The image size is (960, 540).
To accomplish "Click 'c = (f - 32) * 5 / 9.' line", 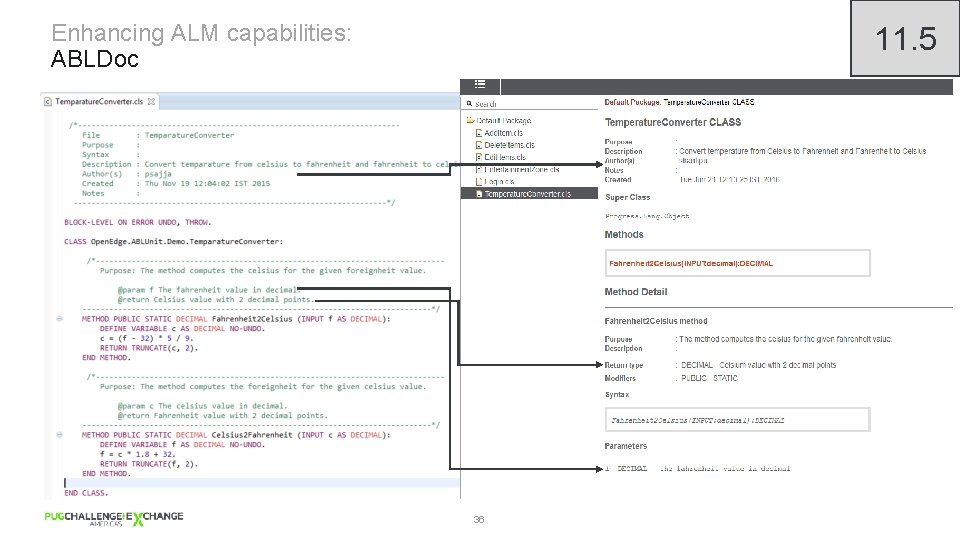I will (146, 338).
